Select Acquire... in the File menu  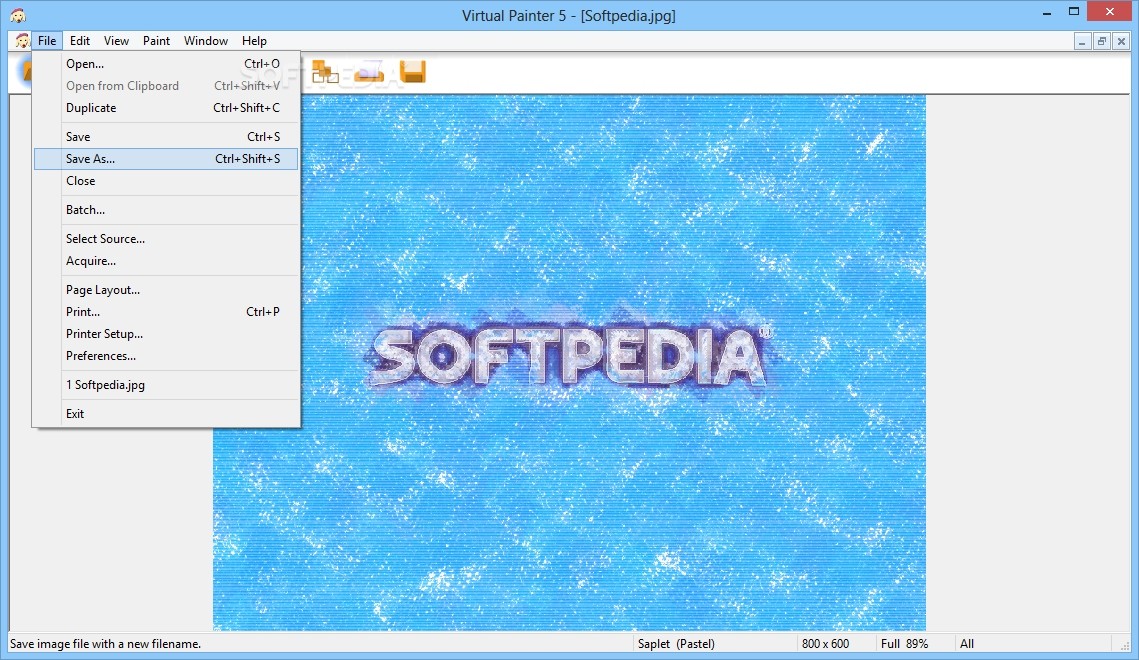[x=166, y=261]
